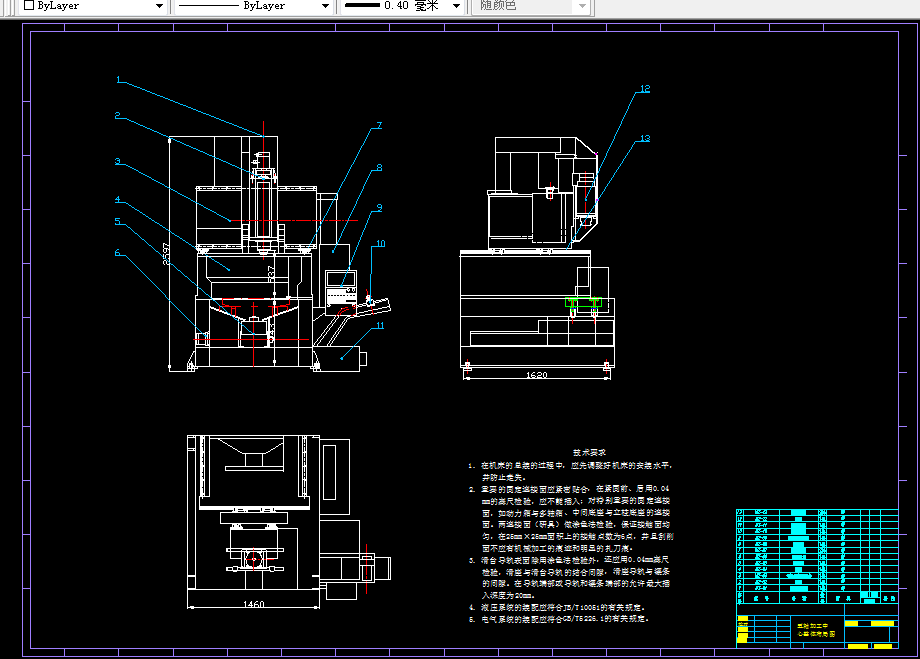
Task: Select part callout number 2 in front view
Action: tap(118, 116)
